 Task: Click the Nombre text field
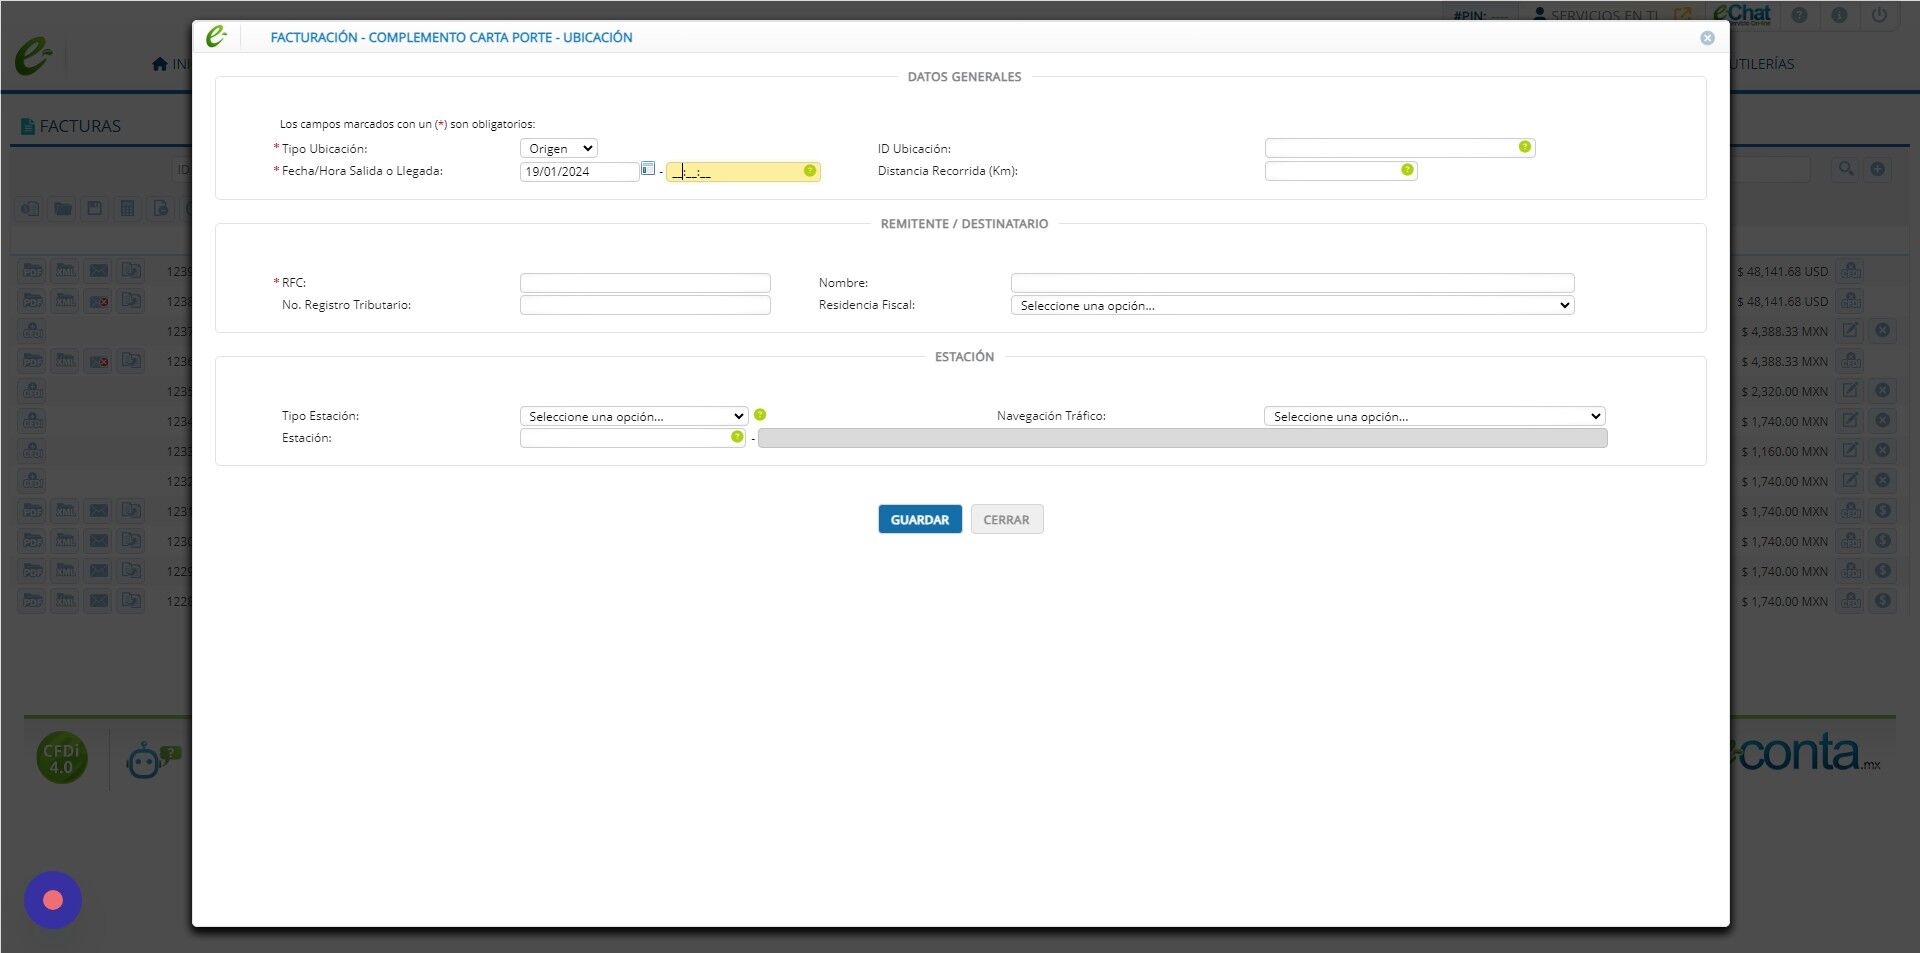[1292, 283]
